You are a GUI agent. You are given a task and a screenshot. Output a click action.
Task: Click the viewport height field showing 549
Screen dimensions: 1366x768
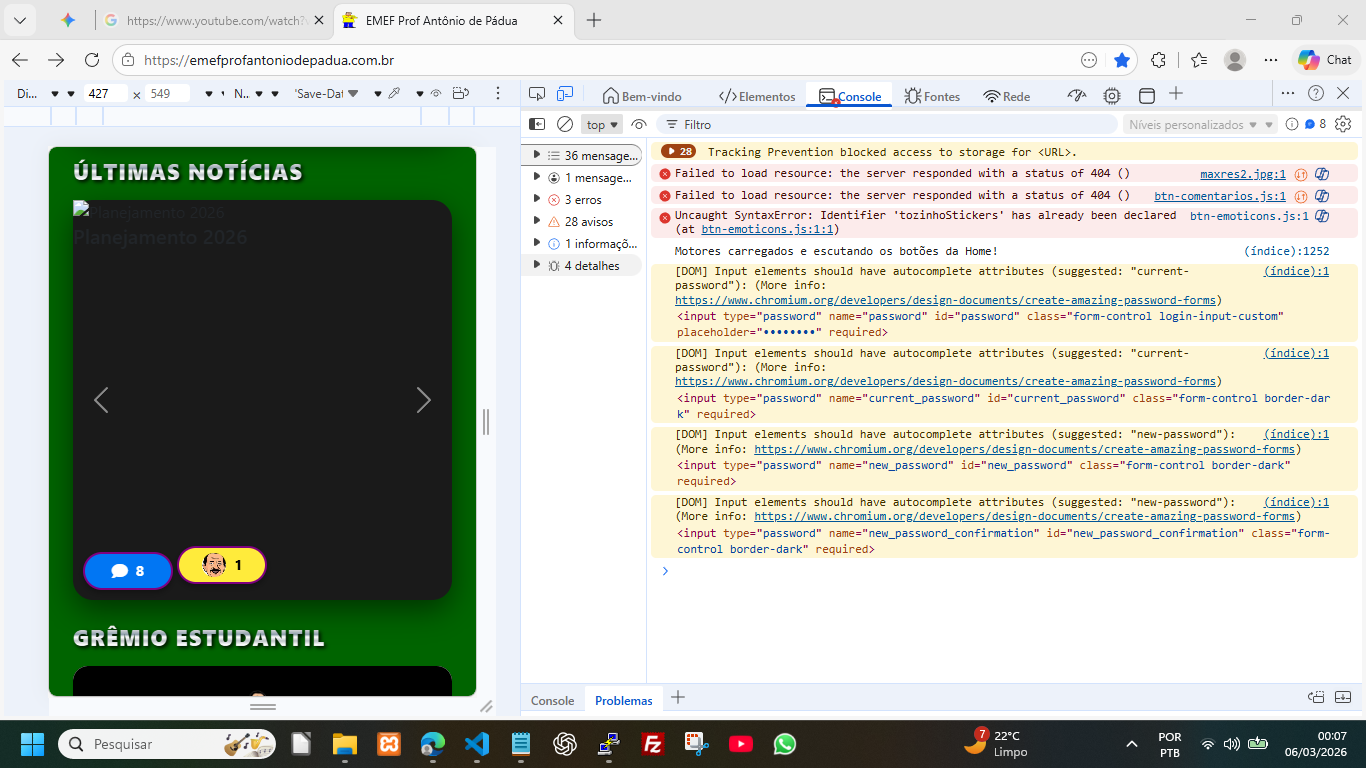167,94
